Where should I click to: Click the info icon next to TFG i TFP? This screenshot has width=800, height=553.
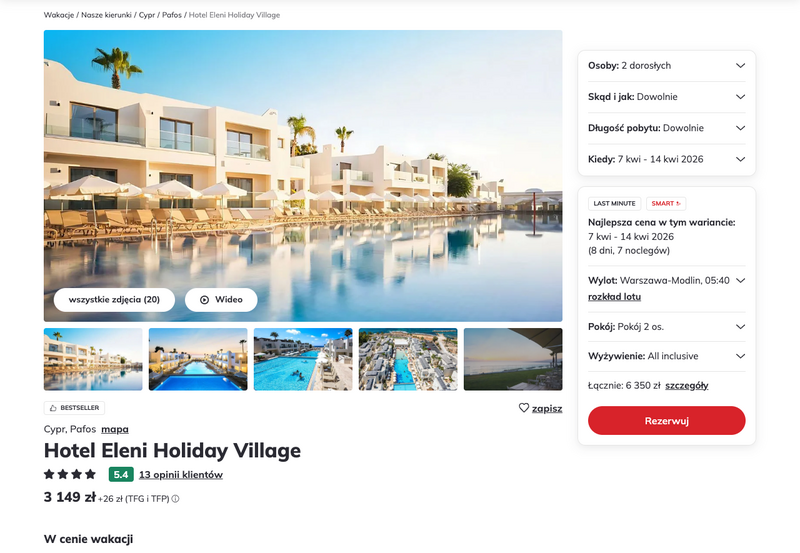coord(175,499)
